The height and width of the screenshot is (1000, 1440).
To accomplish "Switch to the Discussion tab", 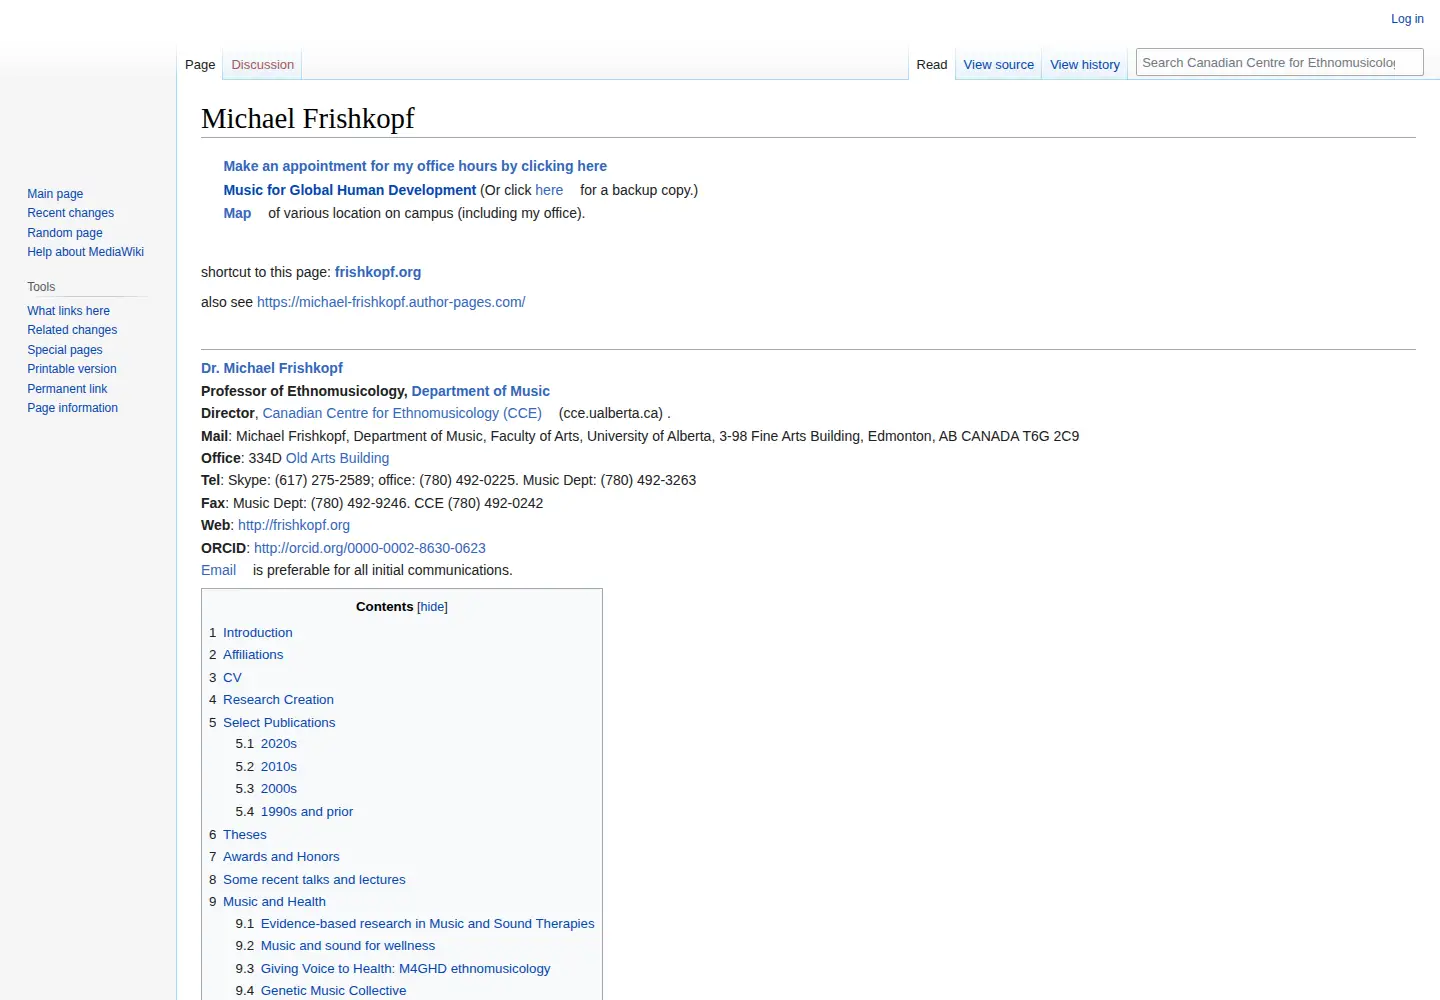I will [x=262, y=65].
